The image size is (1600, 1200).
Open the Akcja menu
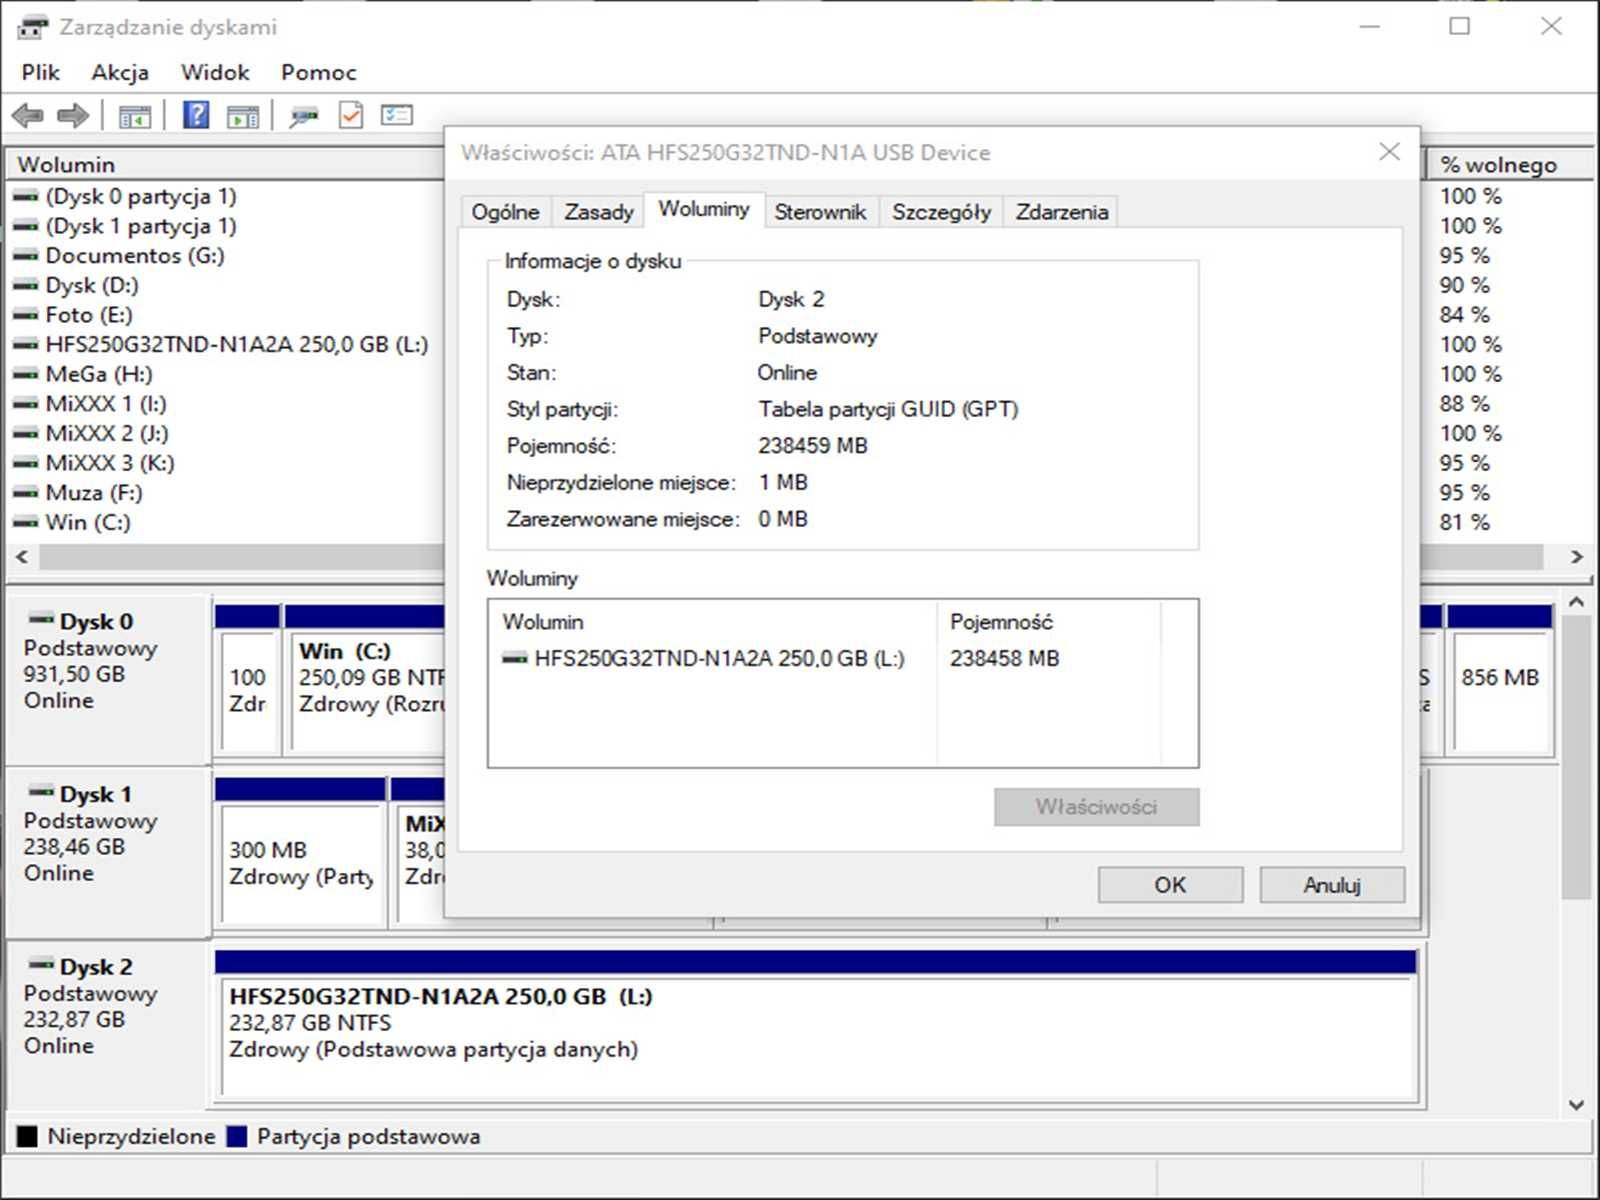pyautogui.click(x=120, y=72)
